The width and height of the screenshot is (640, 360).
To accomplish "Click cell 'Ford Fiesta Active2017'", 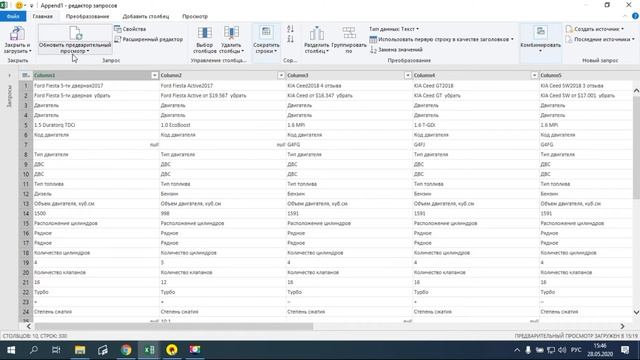I will click(x=222, y=86).
